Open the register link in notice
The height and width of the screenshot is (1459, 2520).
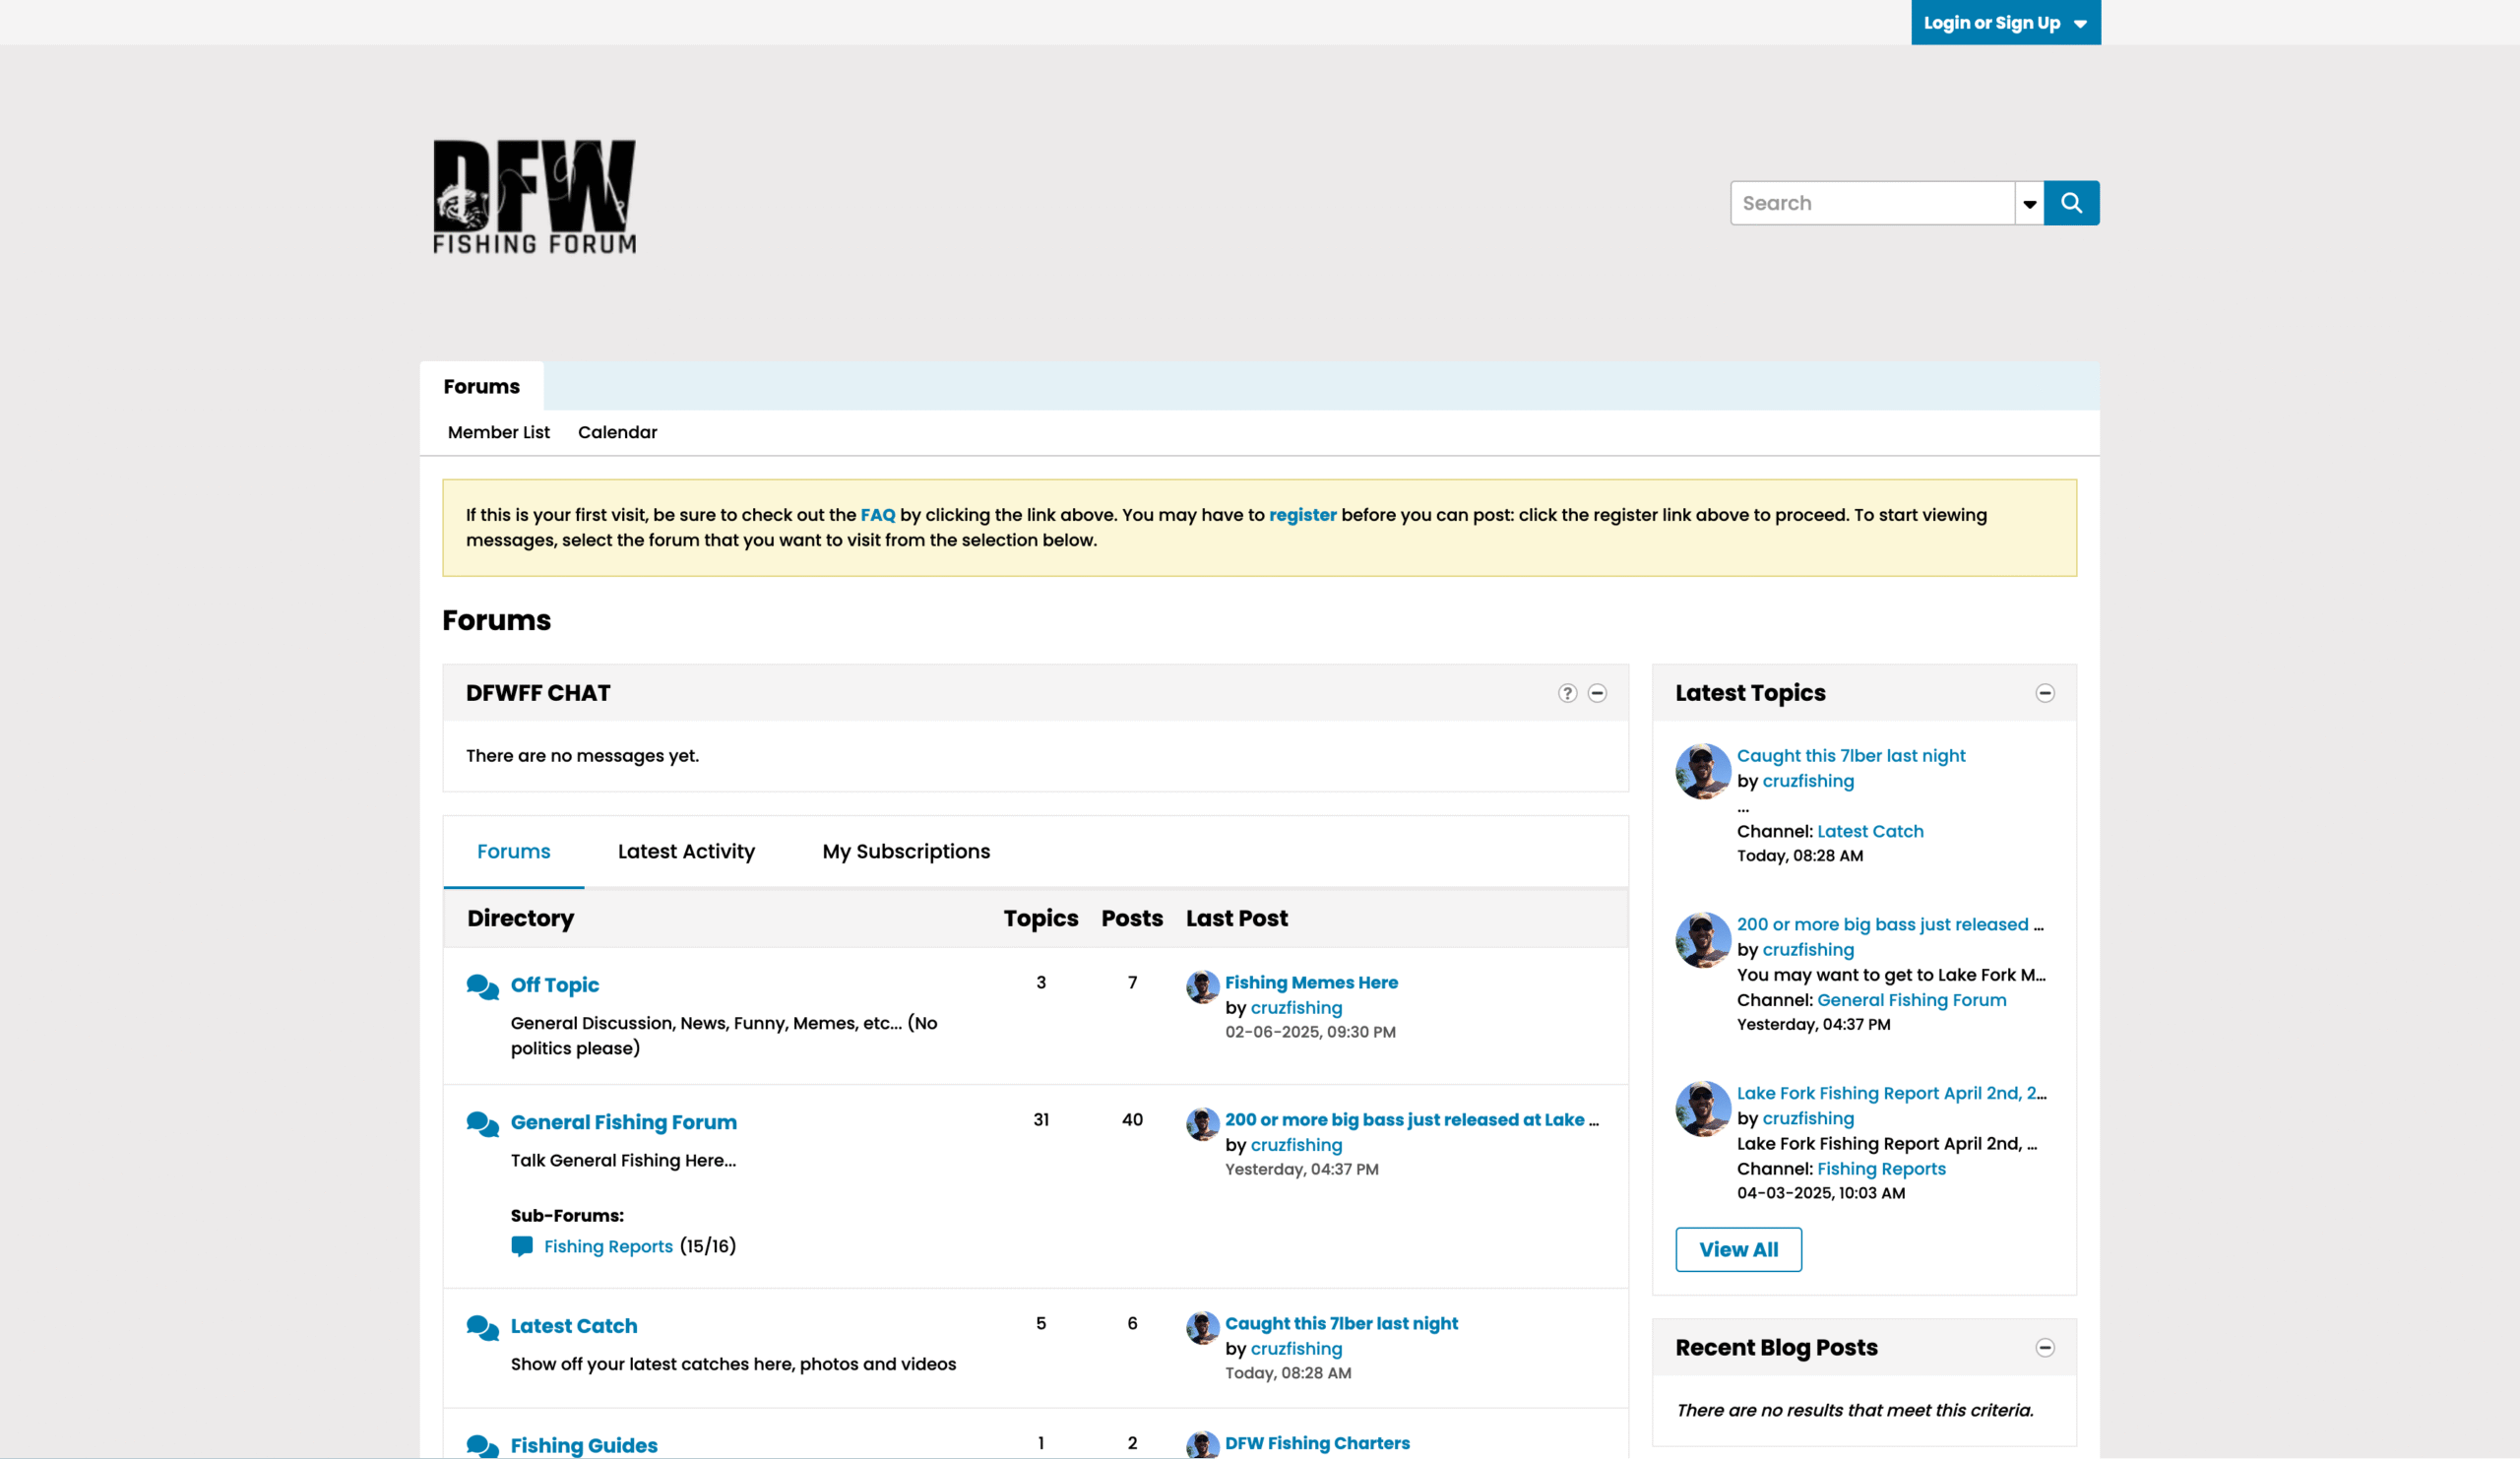tap(1302, 515)
